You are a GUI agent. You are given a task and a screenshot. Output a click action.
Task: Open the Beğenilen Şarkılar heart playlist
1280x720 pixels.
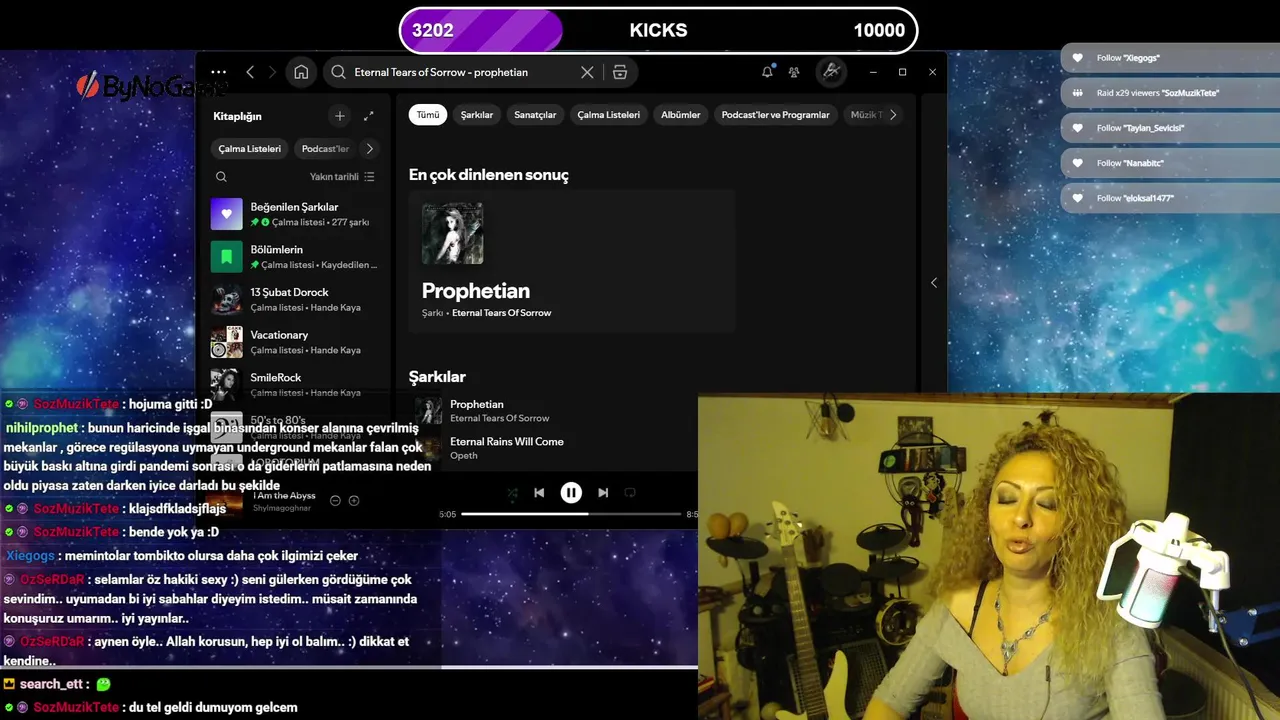point(295,214)
